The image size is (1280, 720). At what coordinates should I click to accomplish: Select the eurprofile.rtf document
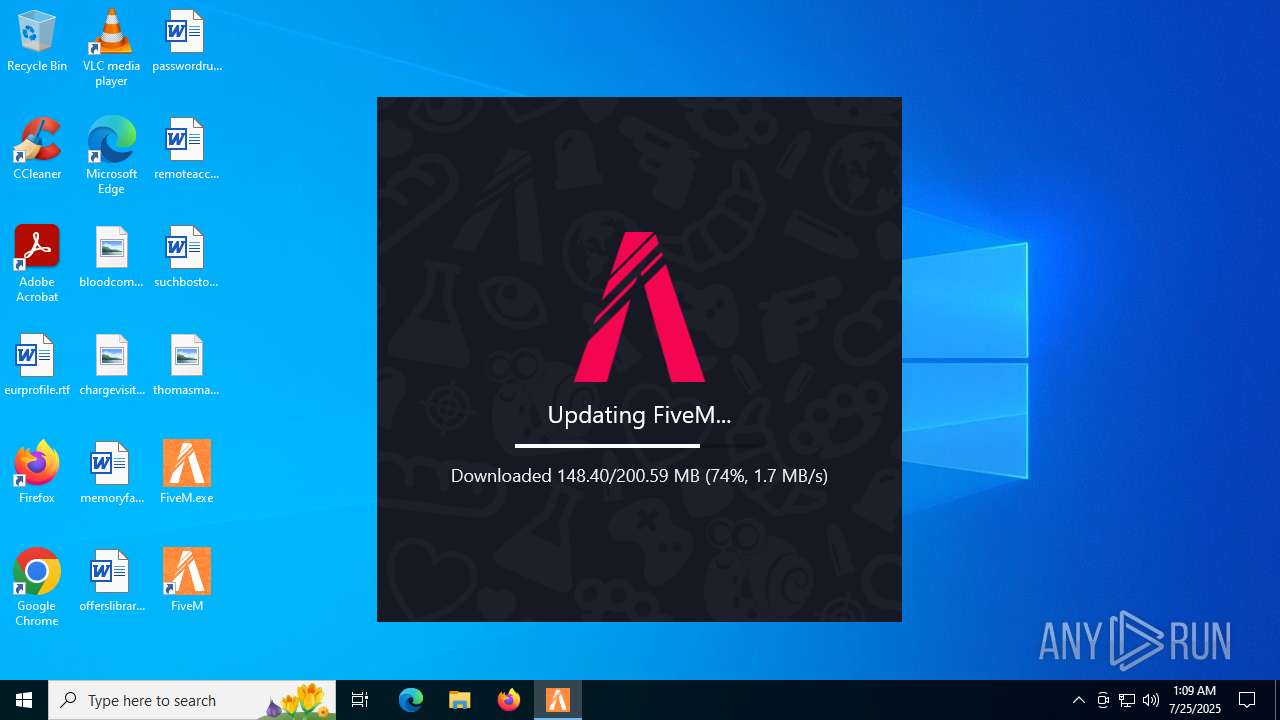(37, 366)
